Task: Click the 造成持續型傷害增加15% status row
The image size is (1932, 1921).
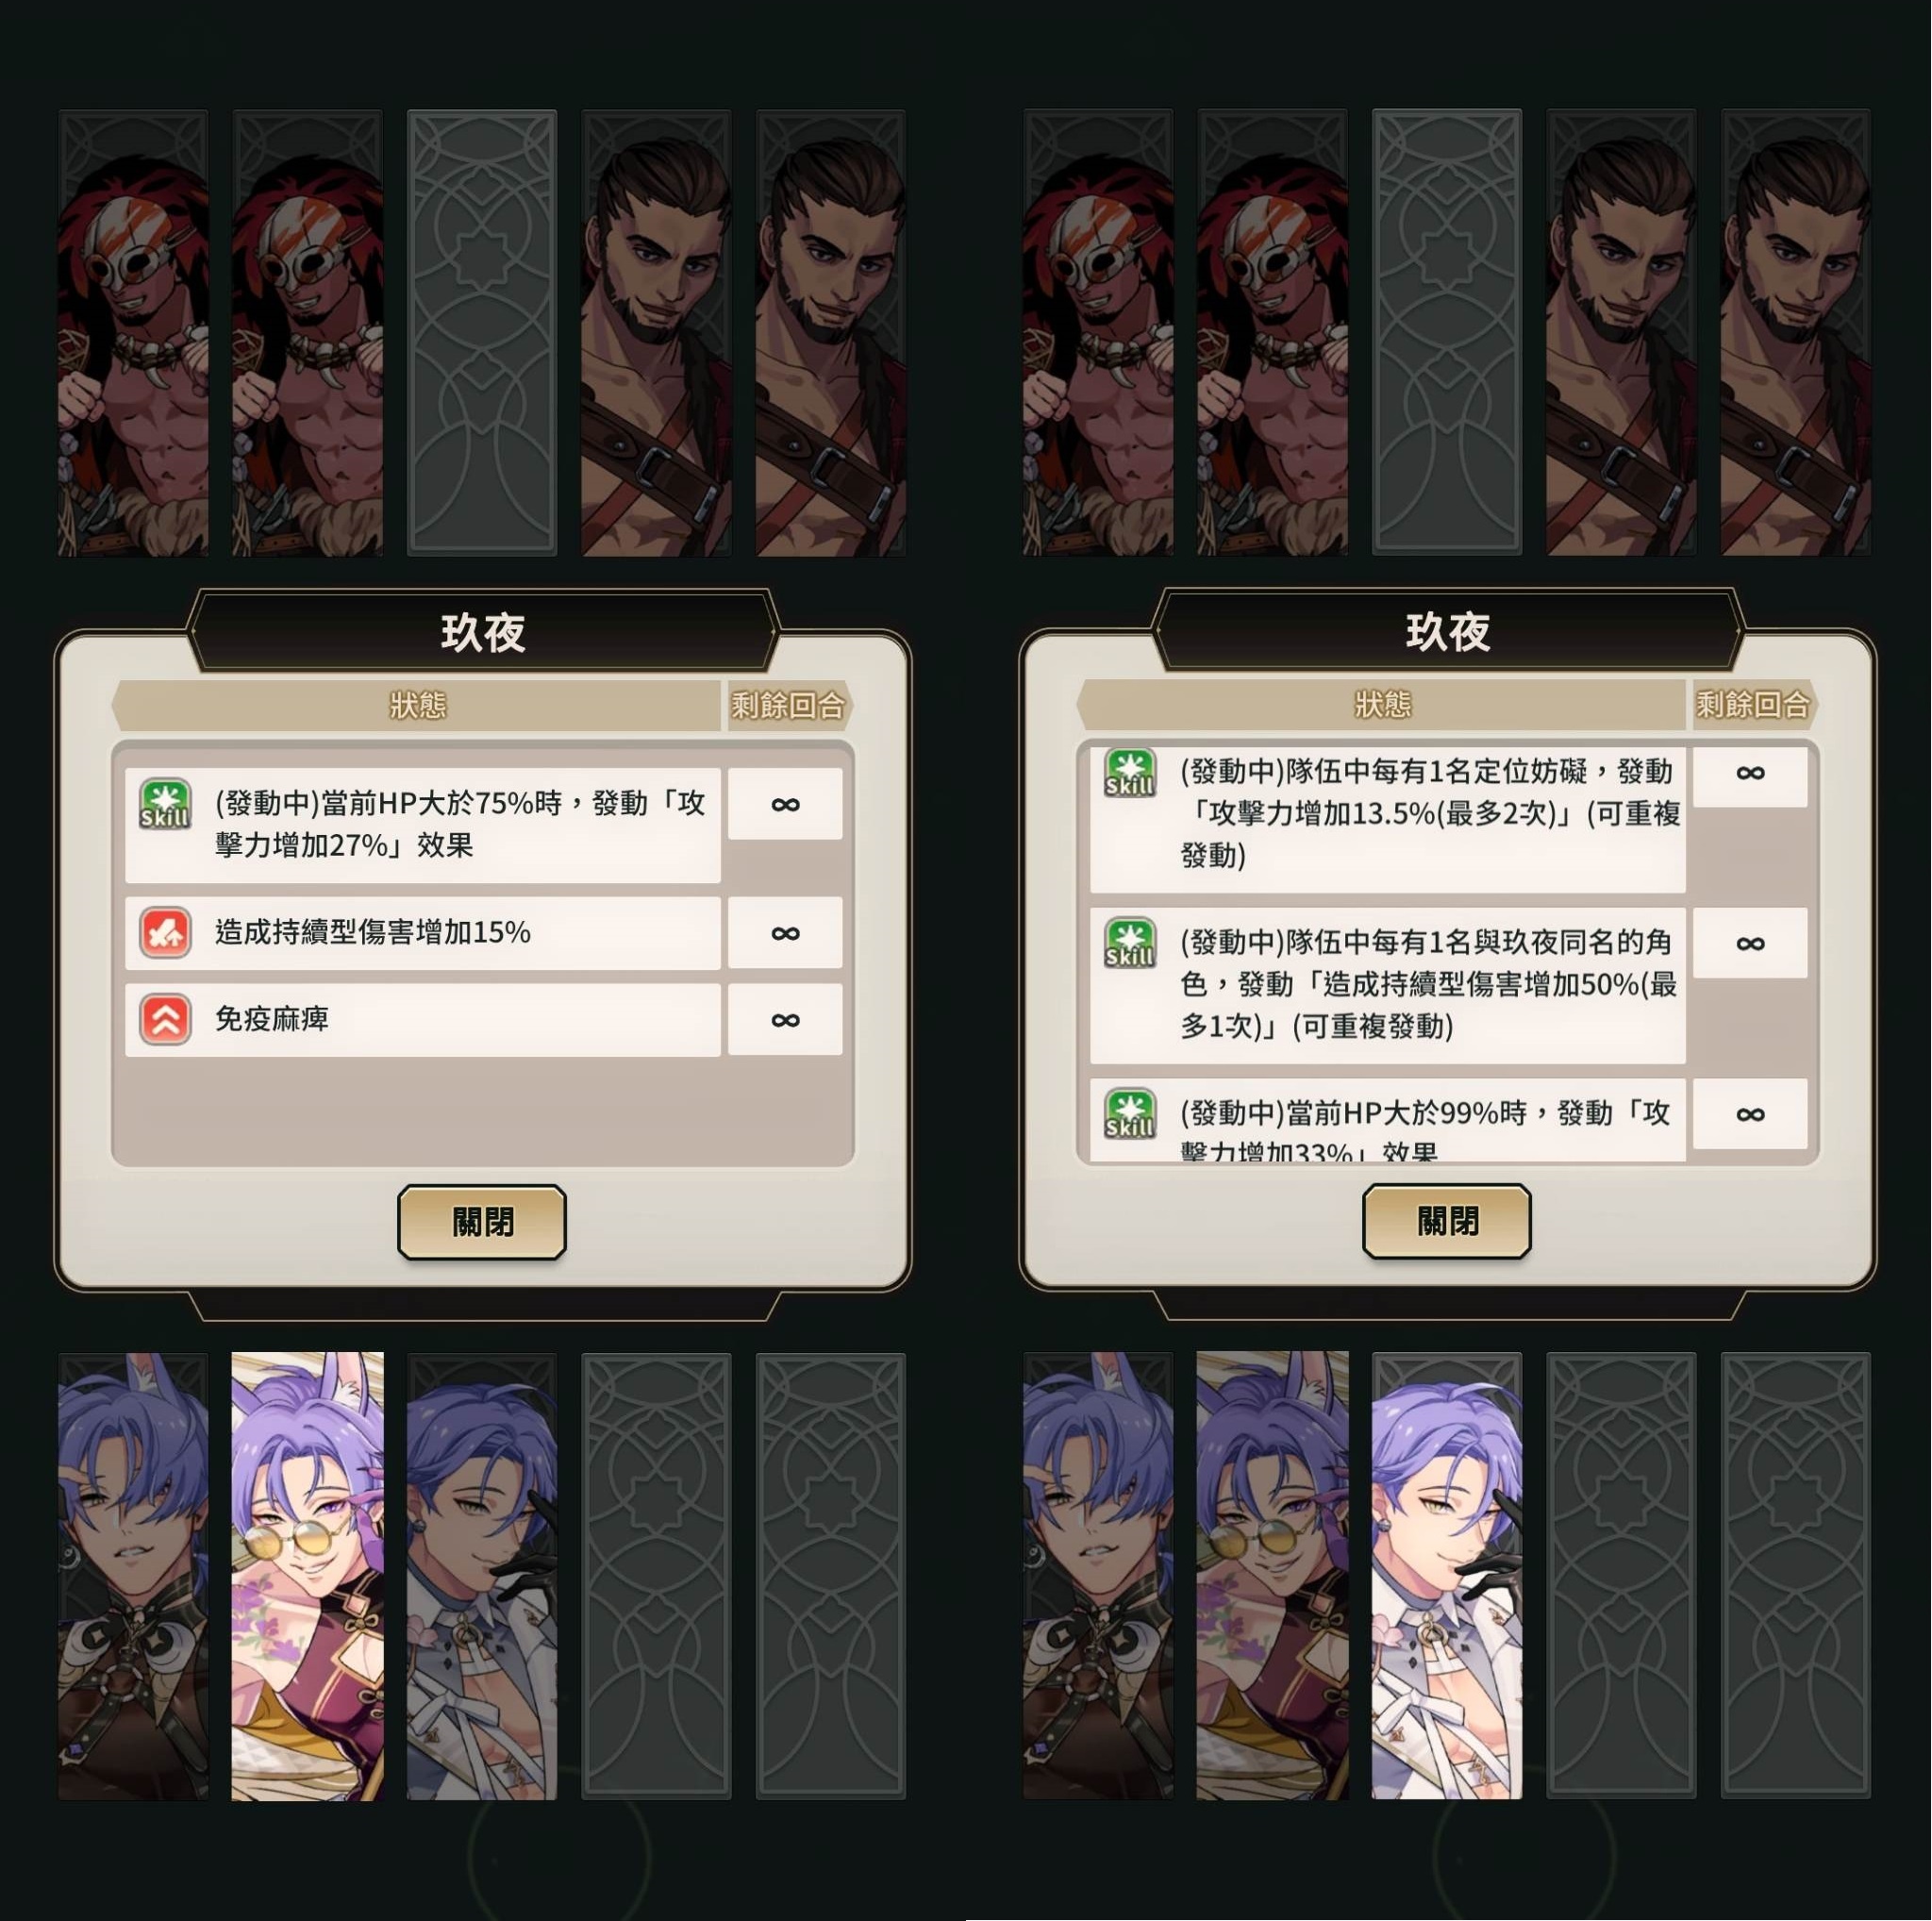Action: point(423,933)
